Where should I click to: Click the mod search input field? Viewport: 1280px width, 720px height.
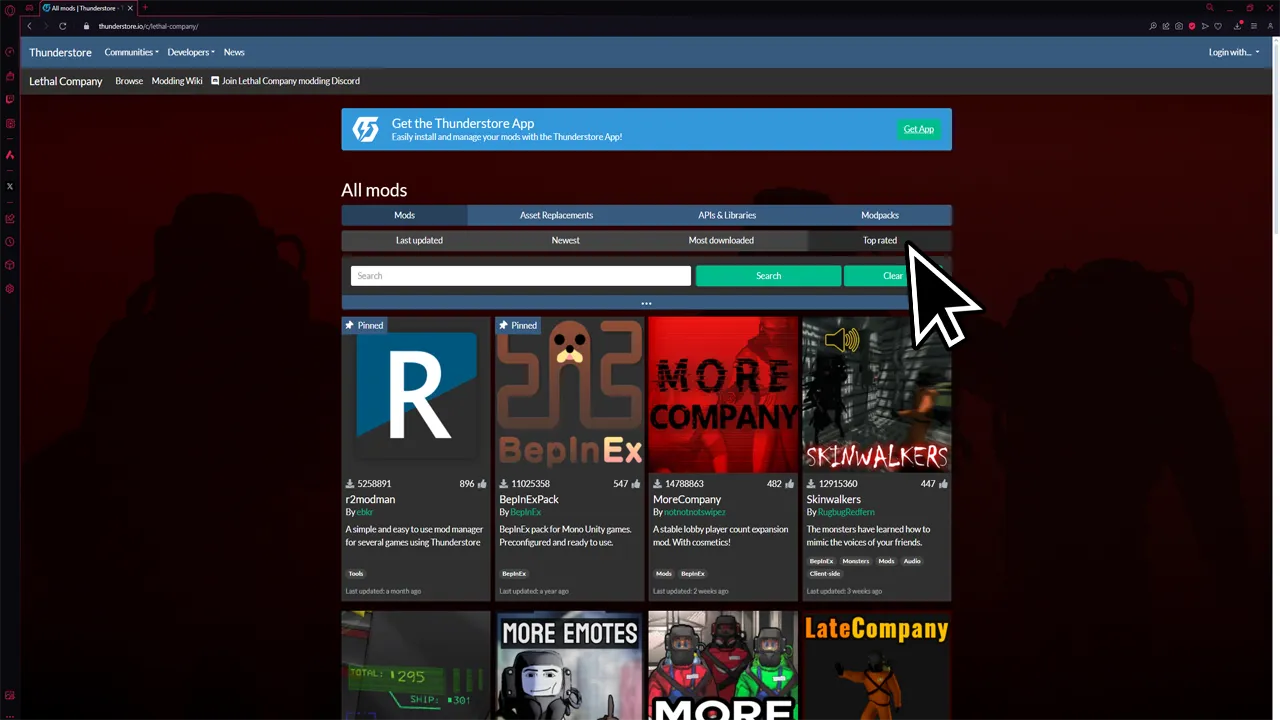click(x=520, y=276)
